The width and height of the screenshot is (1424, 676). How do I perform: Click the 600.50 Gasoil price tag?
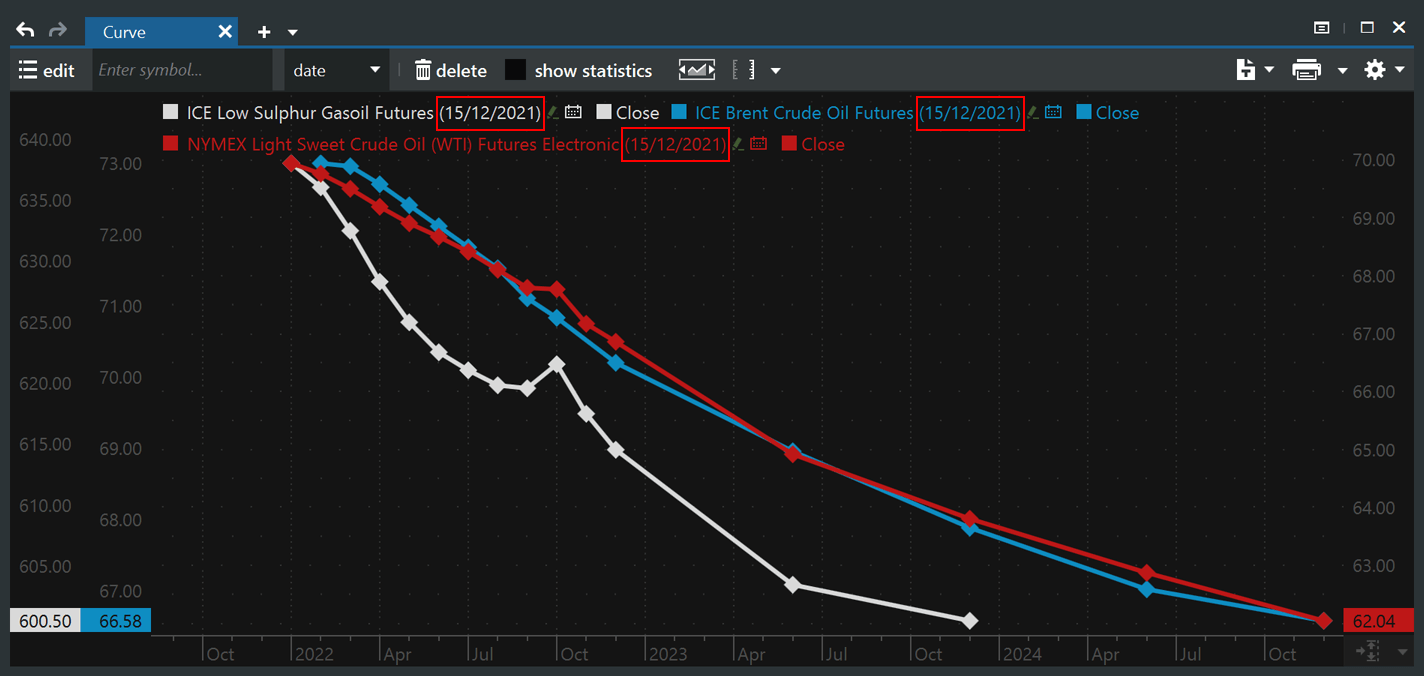[46, 621]
